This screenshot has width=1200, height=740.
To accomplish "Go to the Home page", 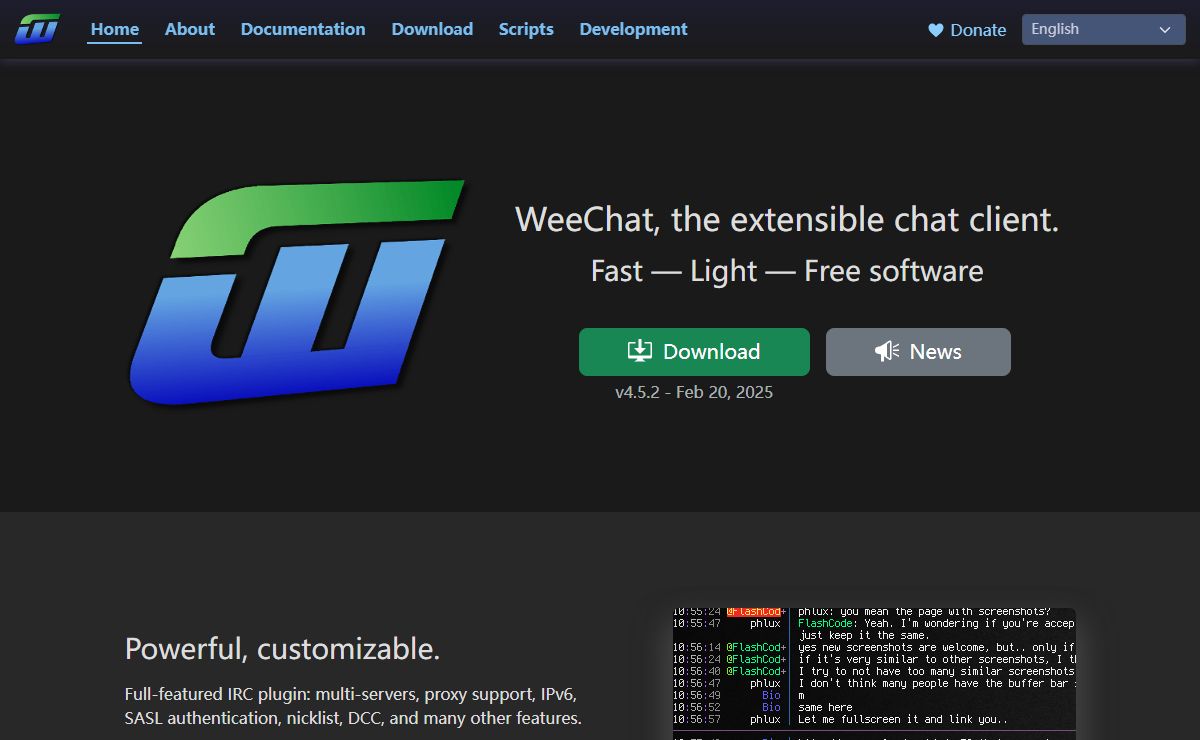I will tap(115, 29).
